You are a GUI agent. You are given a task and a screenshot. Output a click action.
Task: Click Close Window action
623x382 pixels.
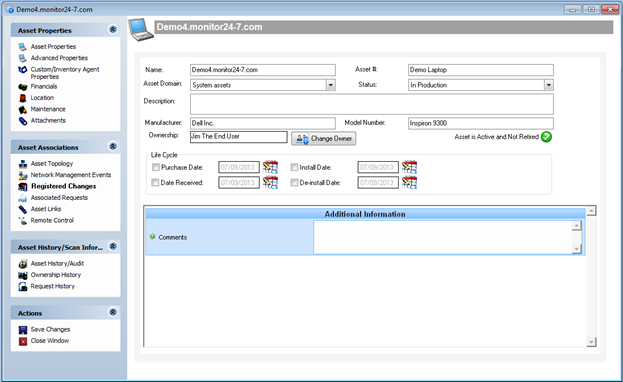pyautogui.click(x=50, y=341)
